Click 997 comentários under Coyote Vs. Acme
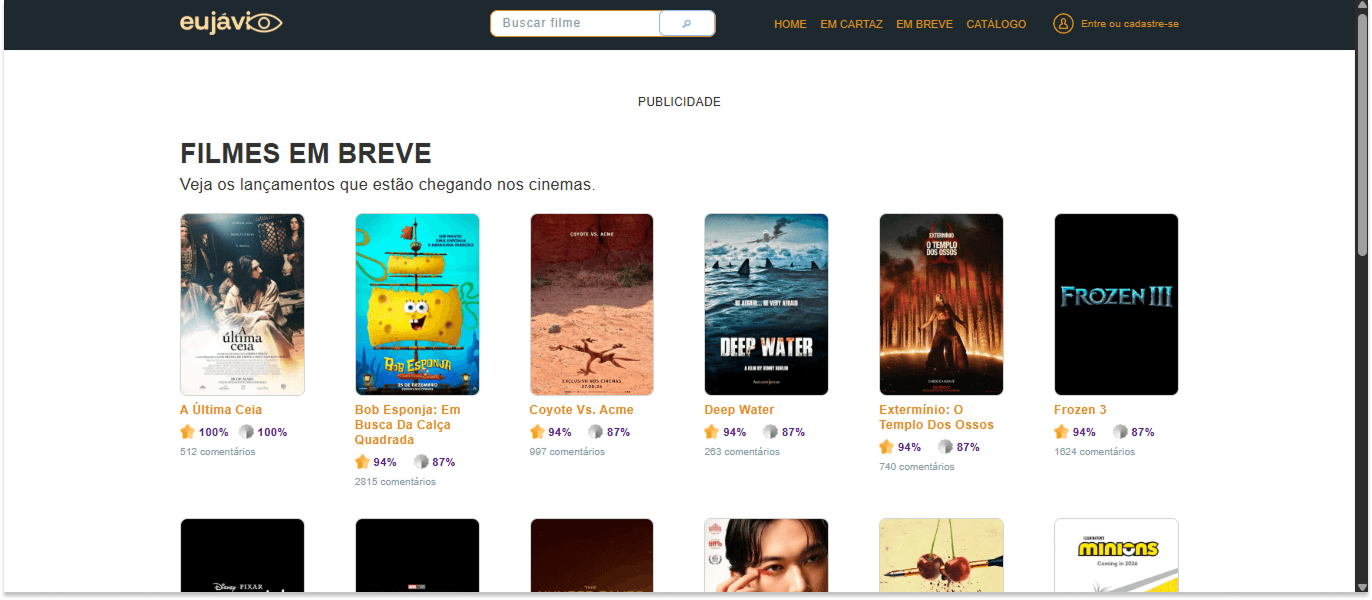 (x=567, y=452)
